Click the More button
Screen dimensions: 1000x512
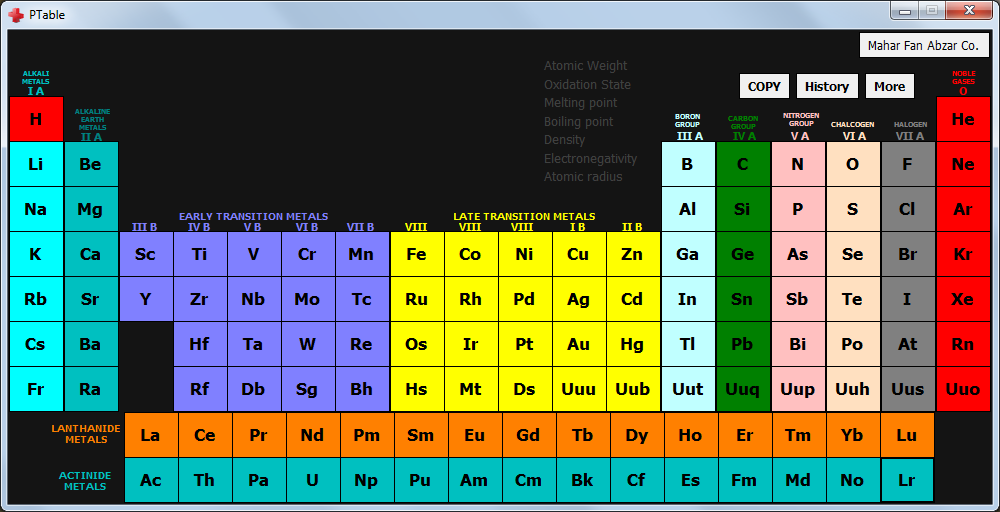click(889, 86)
